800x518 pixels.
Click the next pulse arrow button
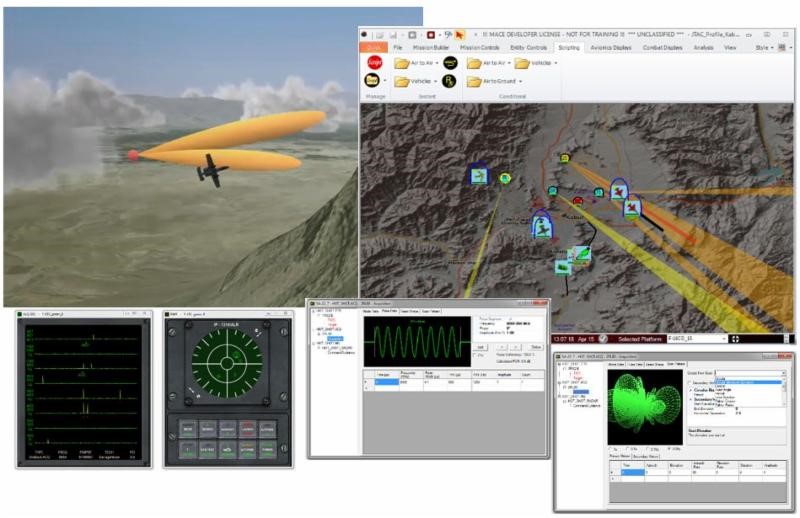pyautogui.click(x=515, y=348)
